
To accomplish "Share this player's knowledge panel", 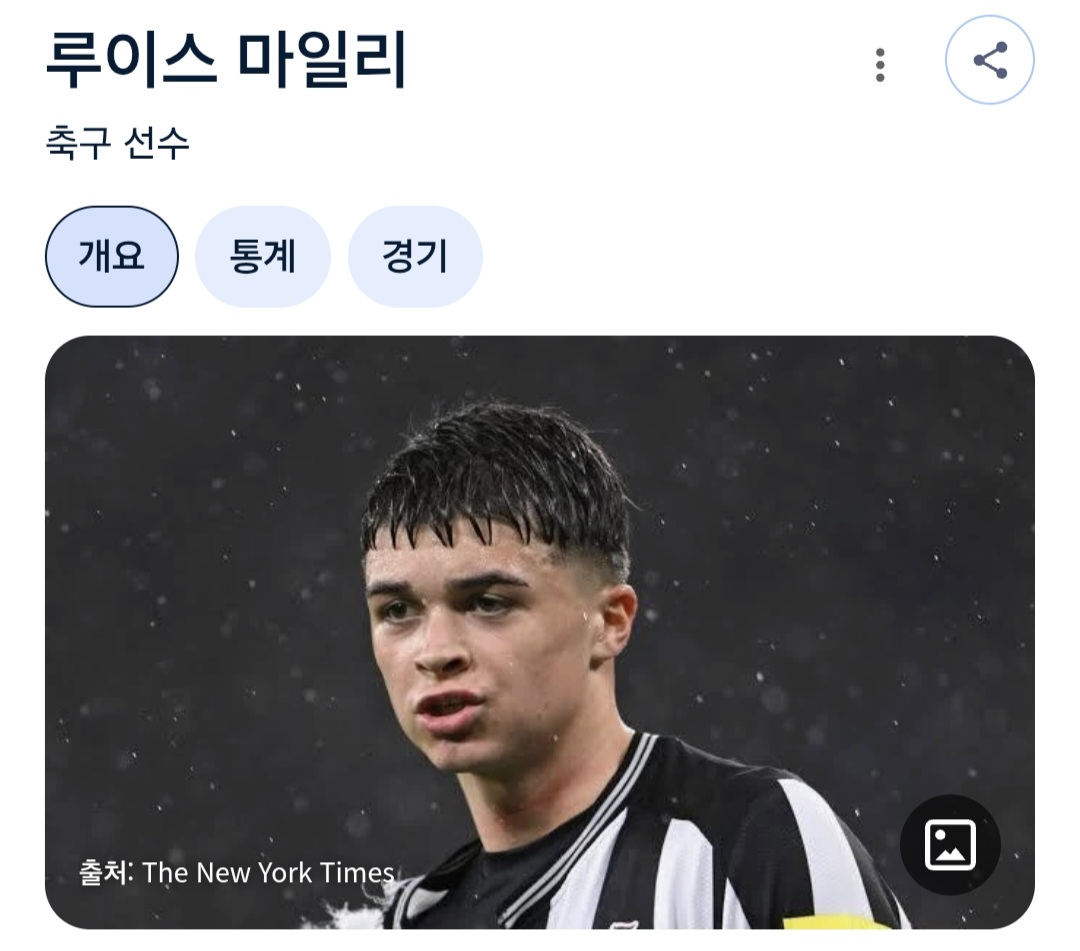I will 990,60.
